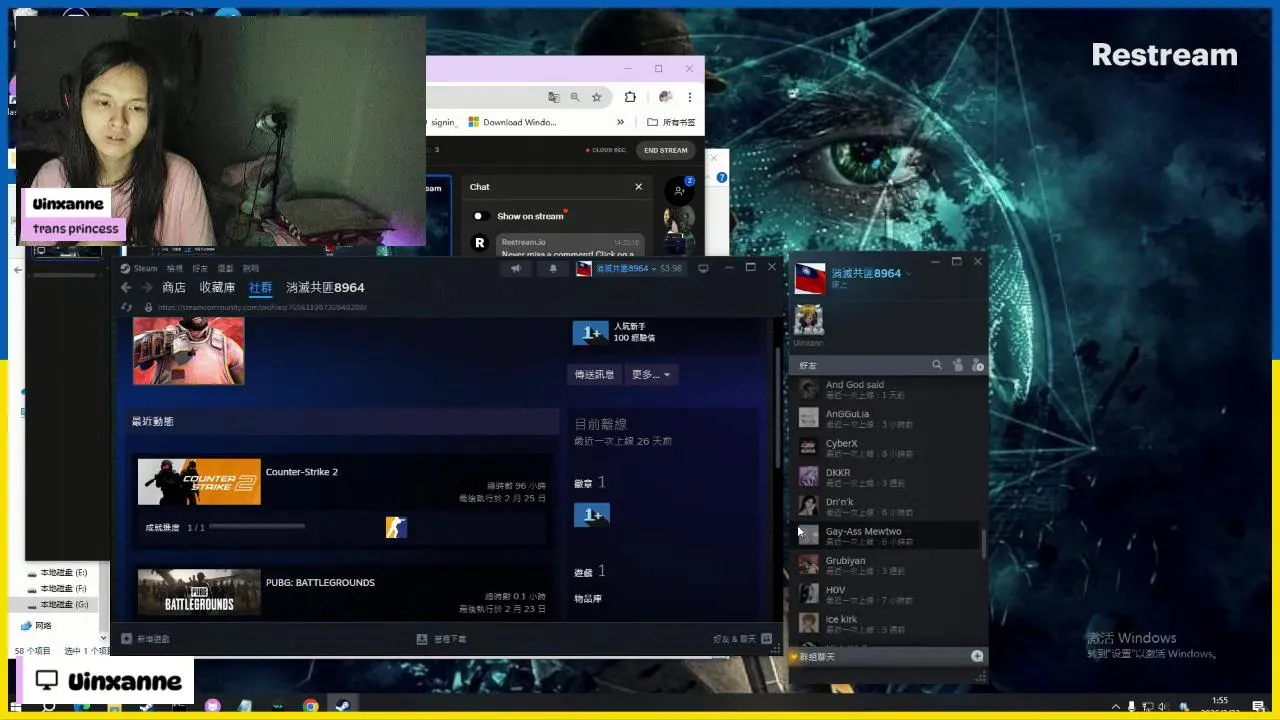1280x720 pixels.
Task: Select friend 'Grubiyan'
Action: tap(886, 565)
